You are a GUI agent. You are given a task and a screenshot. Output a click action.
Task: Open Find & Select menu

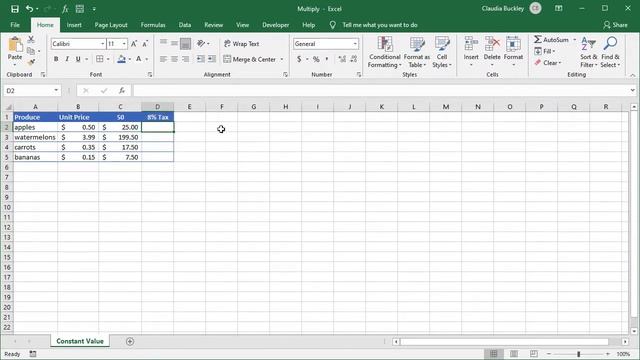click(610, 52)
